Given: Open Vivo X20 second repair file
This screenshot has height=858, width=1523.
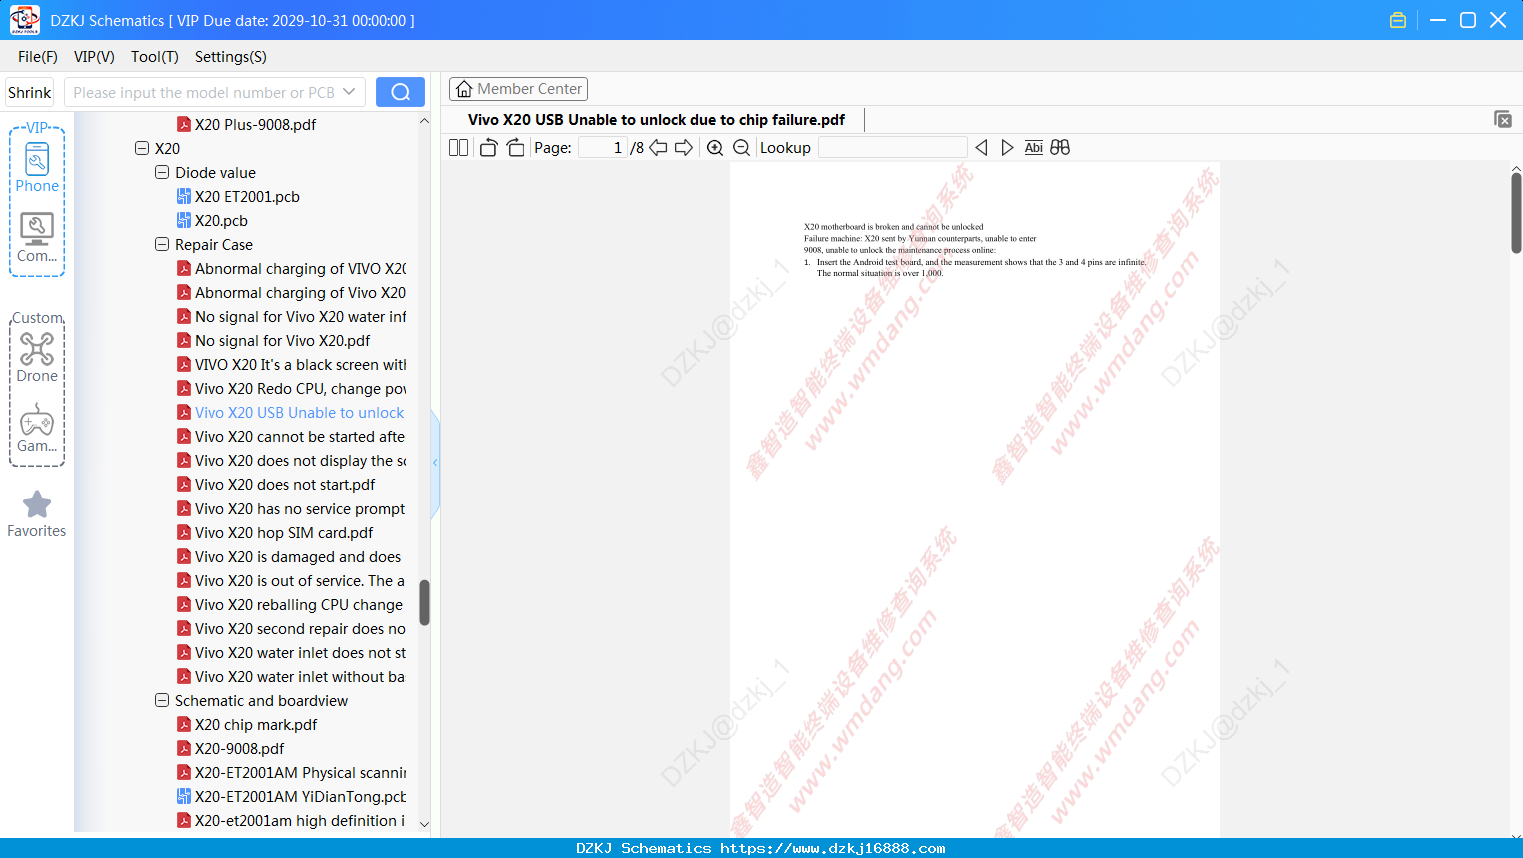Looking at the screenshot, I should click(300, 628).
